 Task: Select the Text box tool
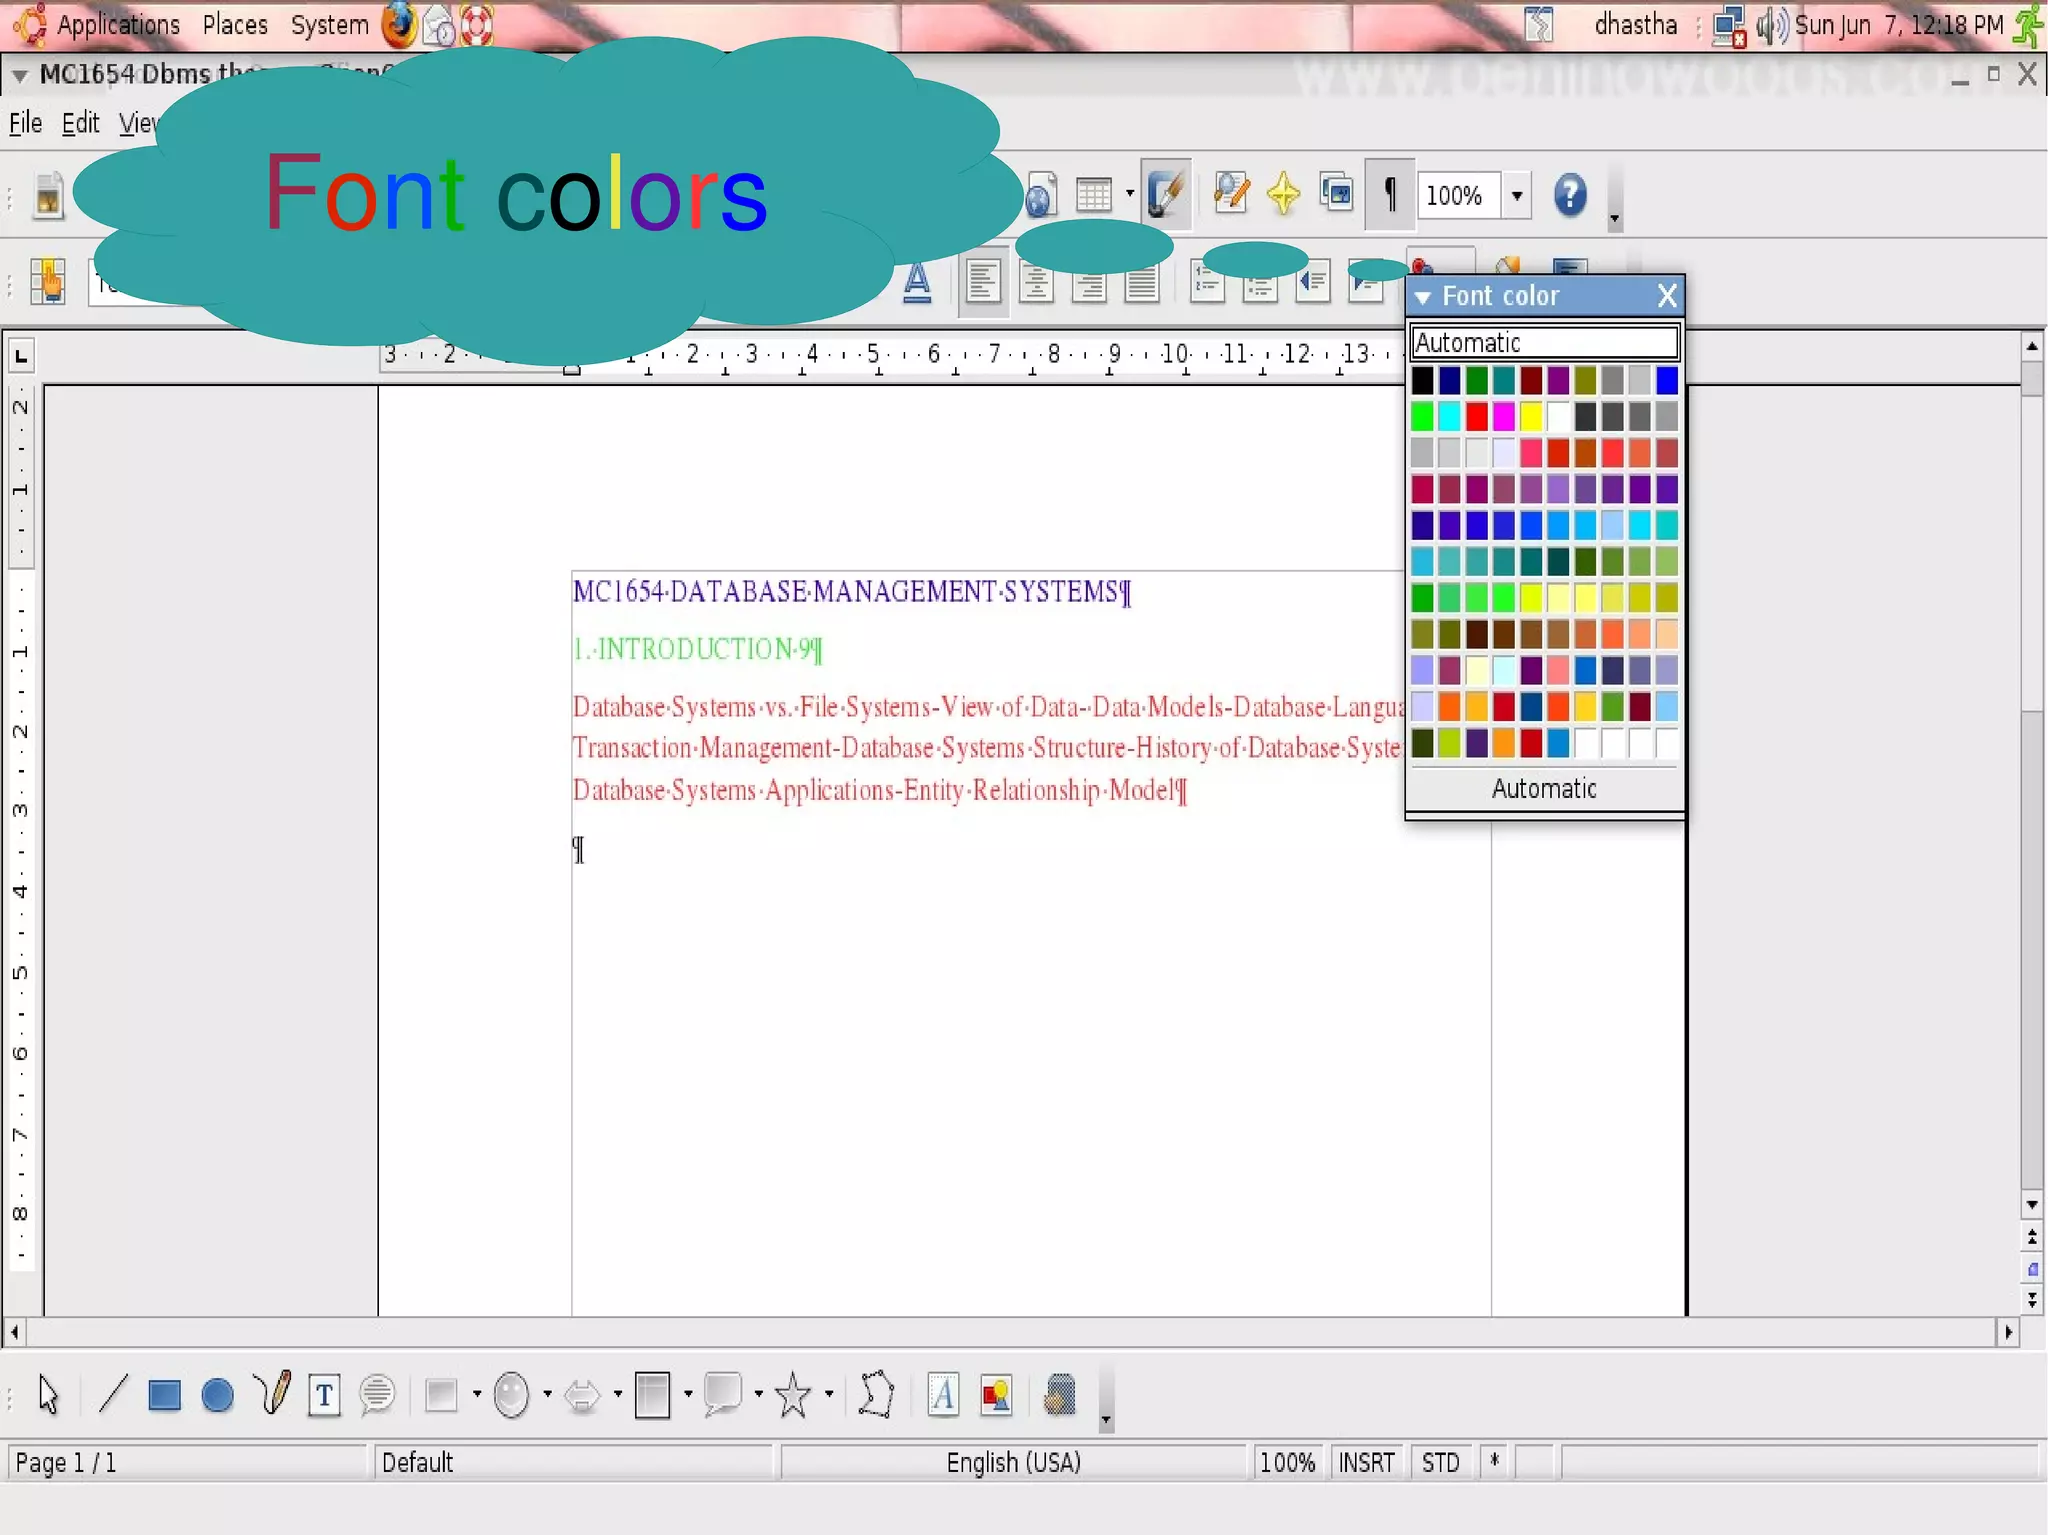(324, 1395)
